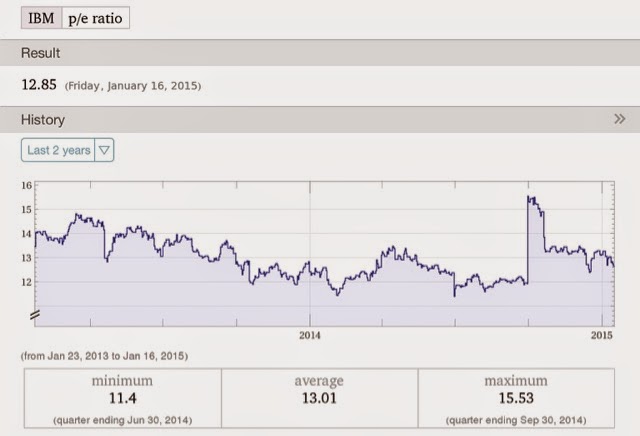The height and width of the screenshot is (436, 640).
Task: Click the IBM input interpretation box
Action: (x=41, y=18)
